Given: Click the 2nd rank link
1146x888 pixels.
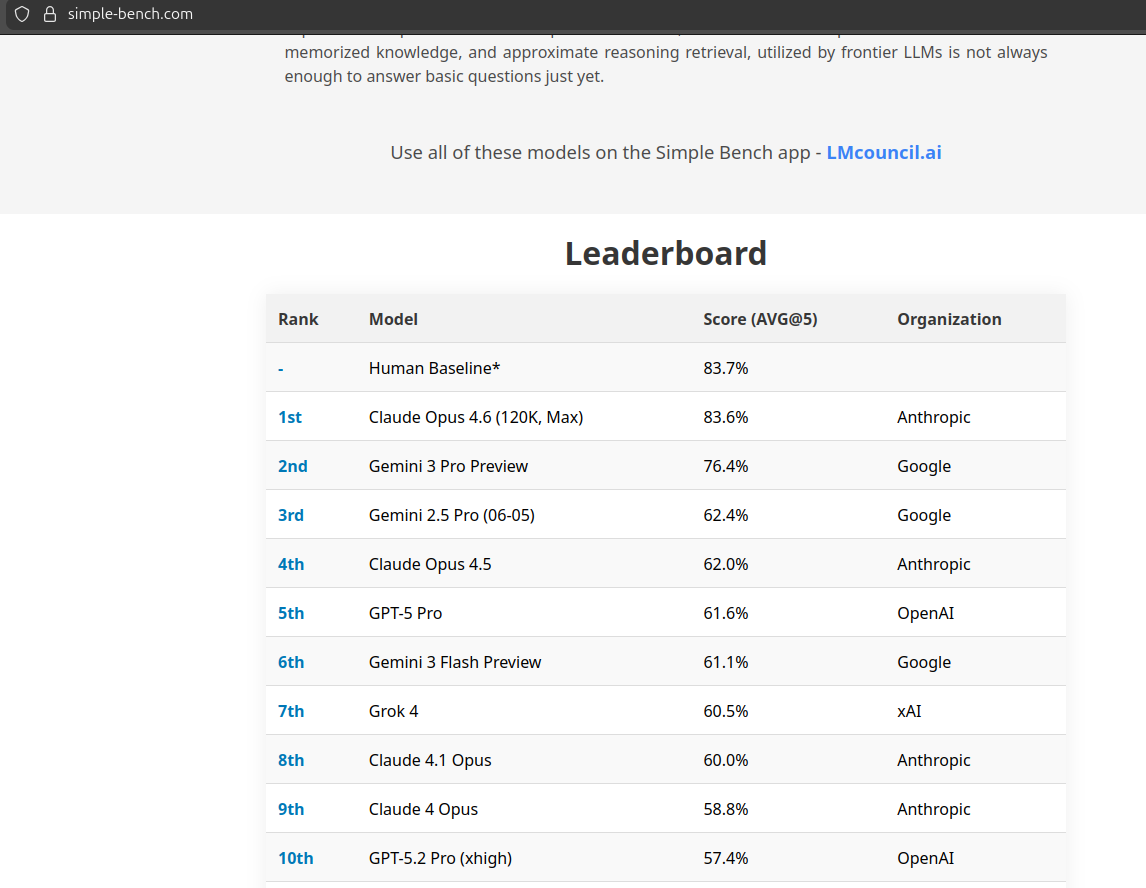Looking at the screenshot, I should (x=293, y=466).
